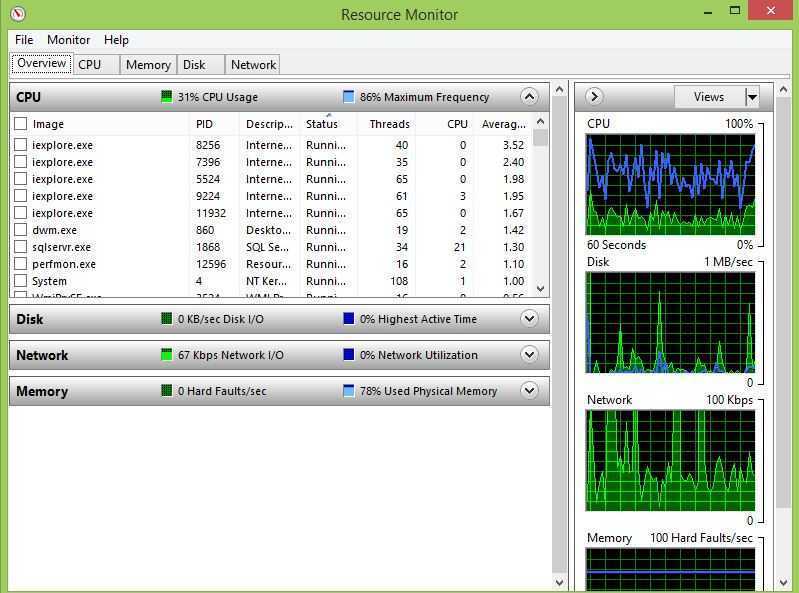
Task: Click average CPU value 3.52
Action: click(513, 145)
